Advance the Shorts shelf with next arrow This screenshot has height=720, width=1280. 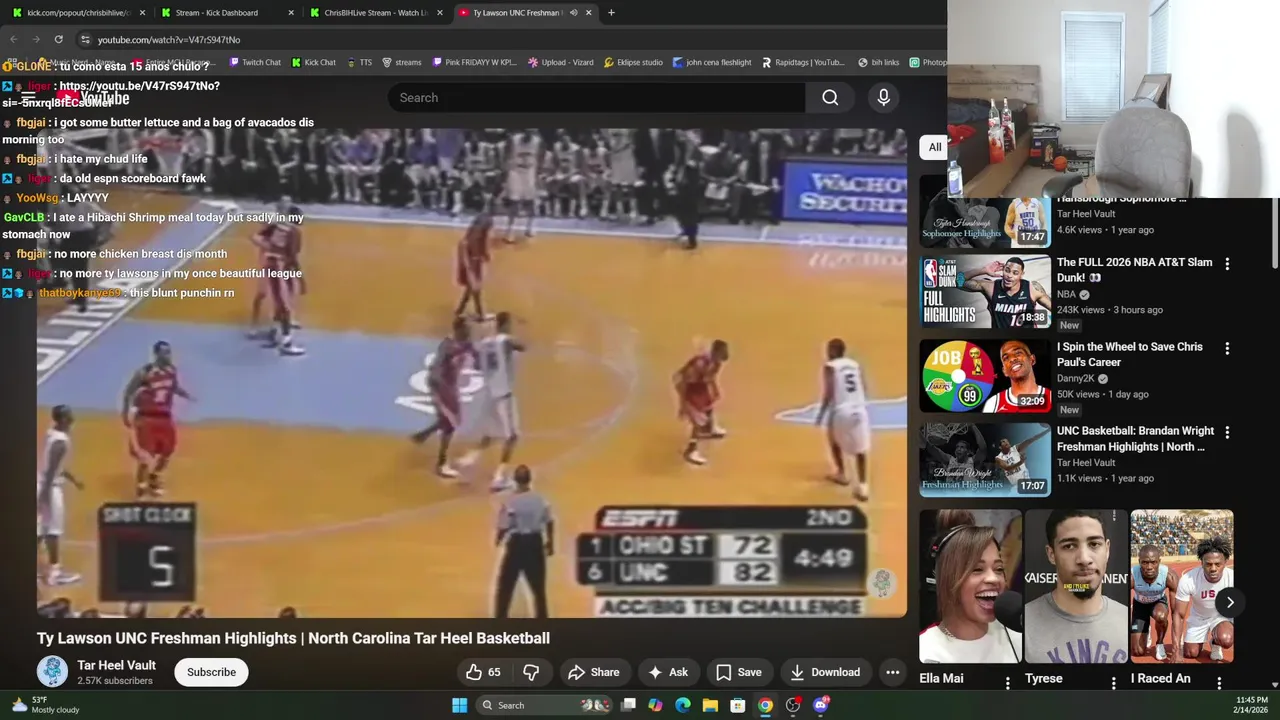pos(1230,602)
